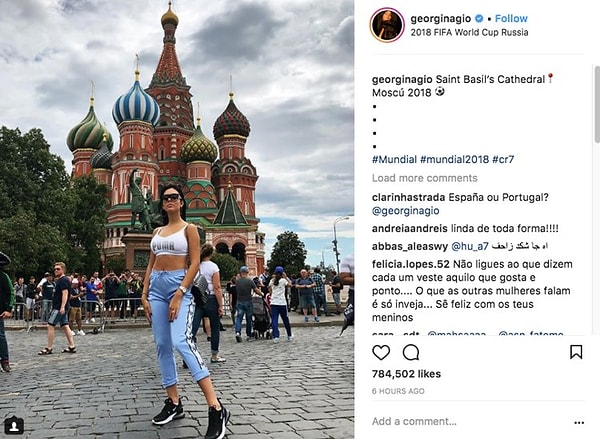Open felicia.lopes.52 commenter profile
Viewport: 600px width, 439px height.
pyautogui.click(x=411, y=264)
